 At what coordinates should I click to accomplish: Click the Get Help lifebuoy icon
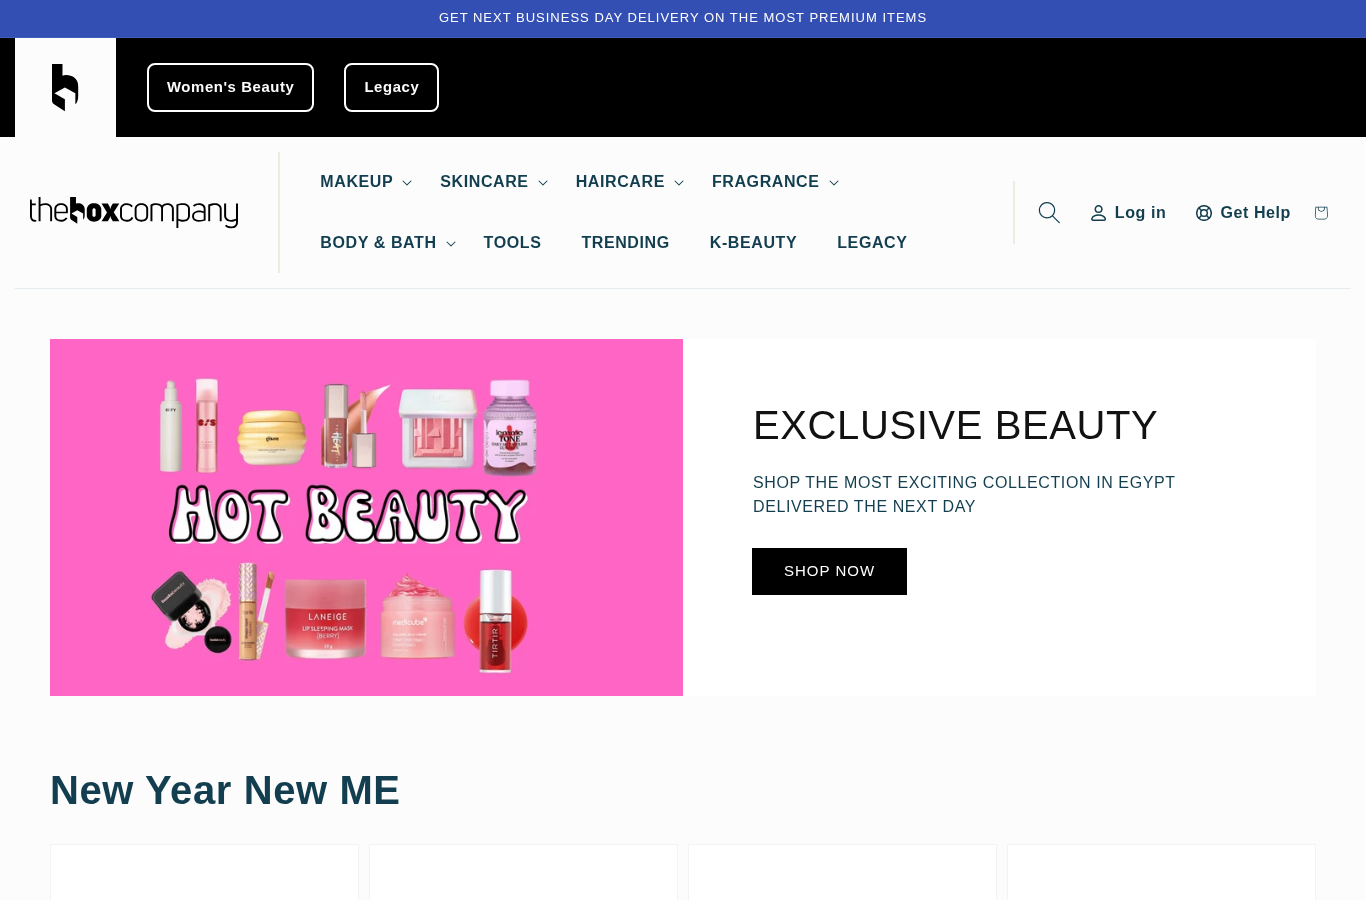coord(1204,213)
